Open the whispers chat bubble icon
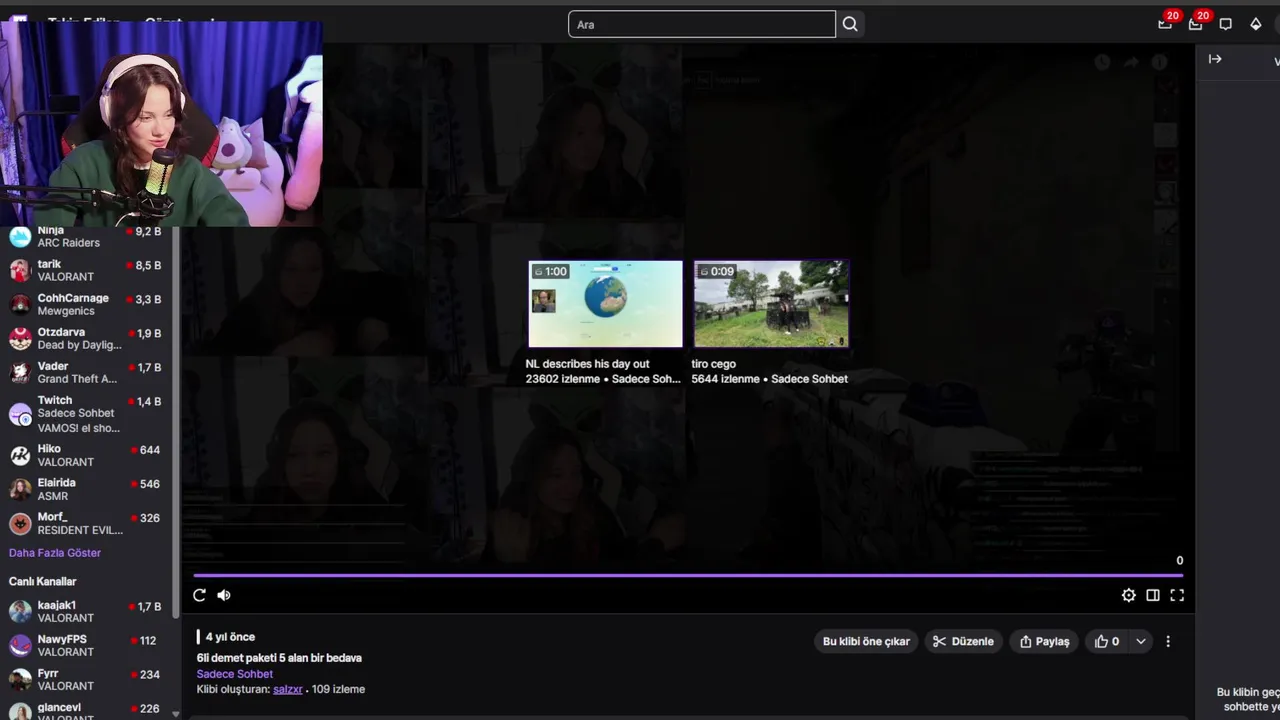The image size is (1280, 720). coord(1226,24)
